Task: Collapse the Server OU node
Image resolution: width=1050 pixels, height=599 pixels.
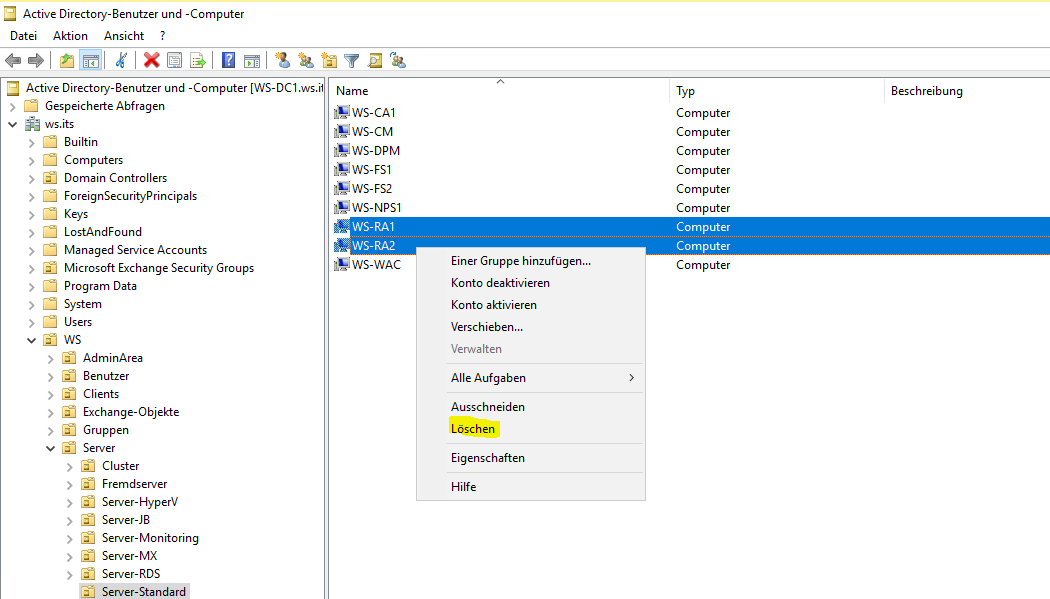Action: (50, 448)
